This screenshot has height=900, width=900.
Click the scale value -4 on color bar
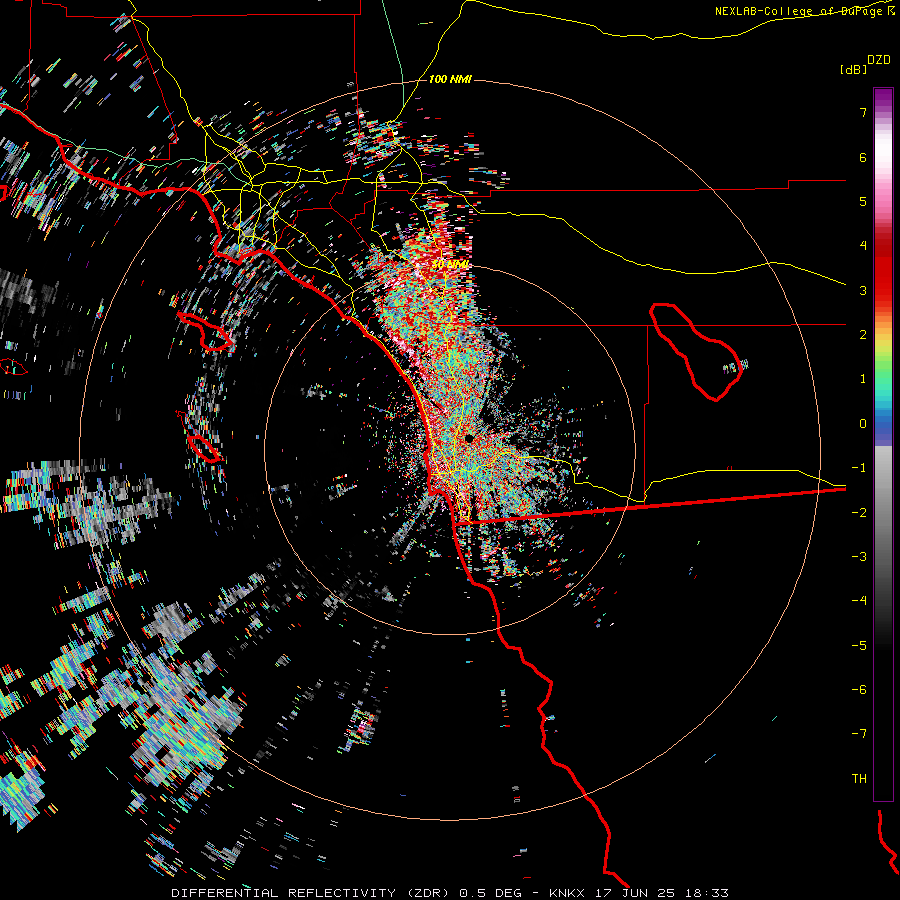tap(859, 601)
